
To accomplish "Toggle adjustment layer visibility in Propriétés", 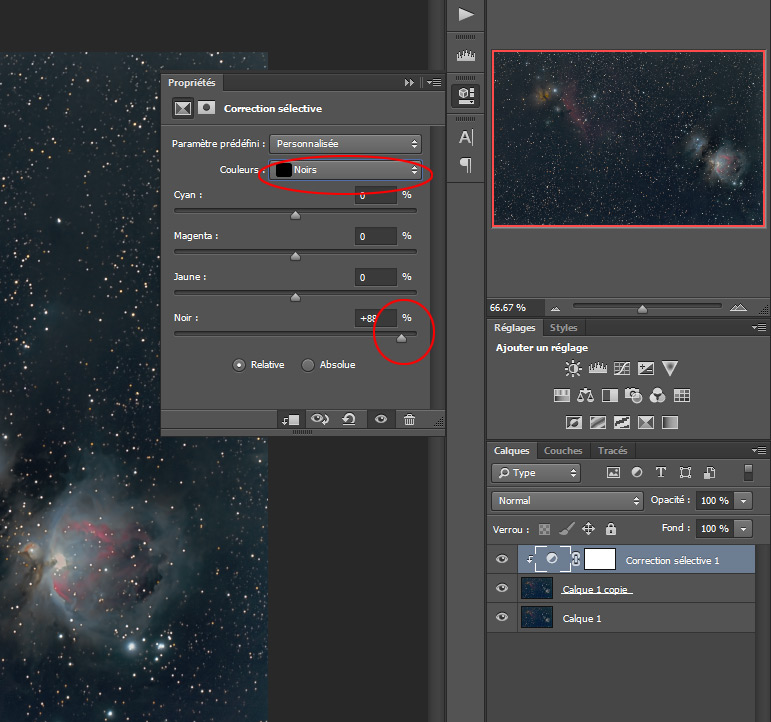I will tap(381, 419).
